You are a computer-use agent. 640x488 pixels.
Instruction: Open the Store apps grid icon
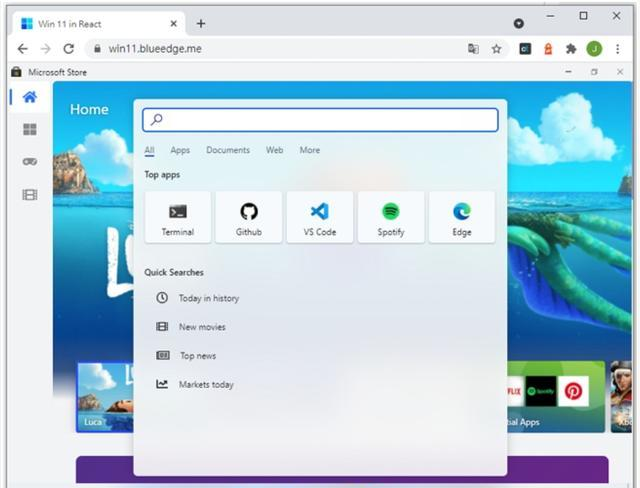[x=29, y=130]
